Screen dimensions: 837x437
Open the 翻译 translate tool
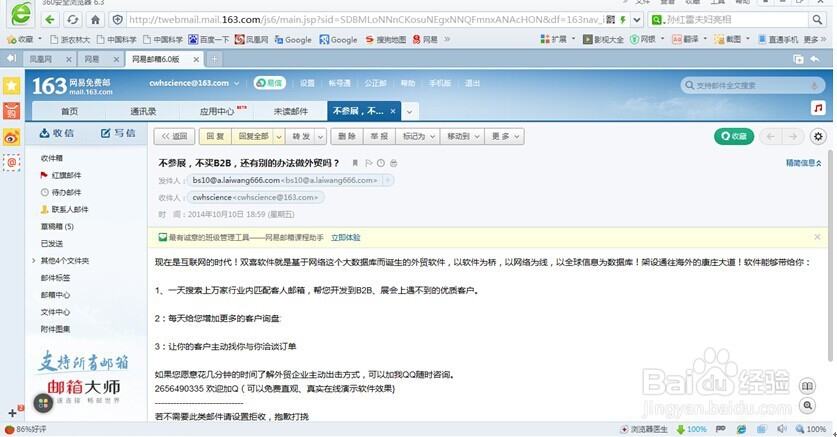[x=689, y=39]
